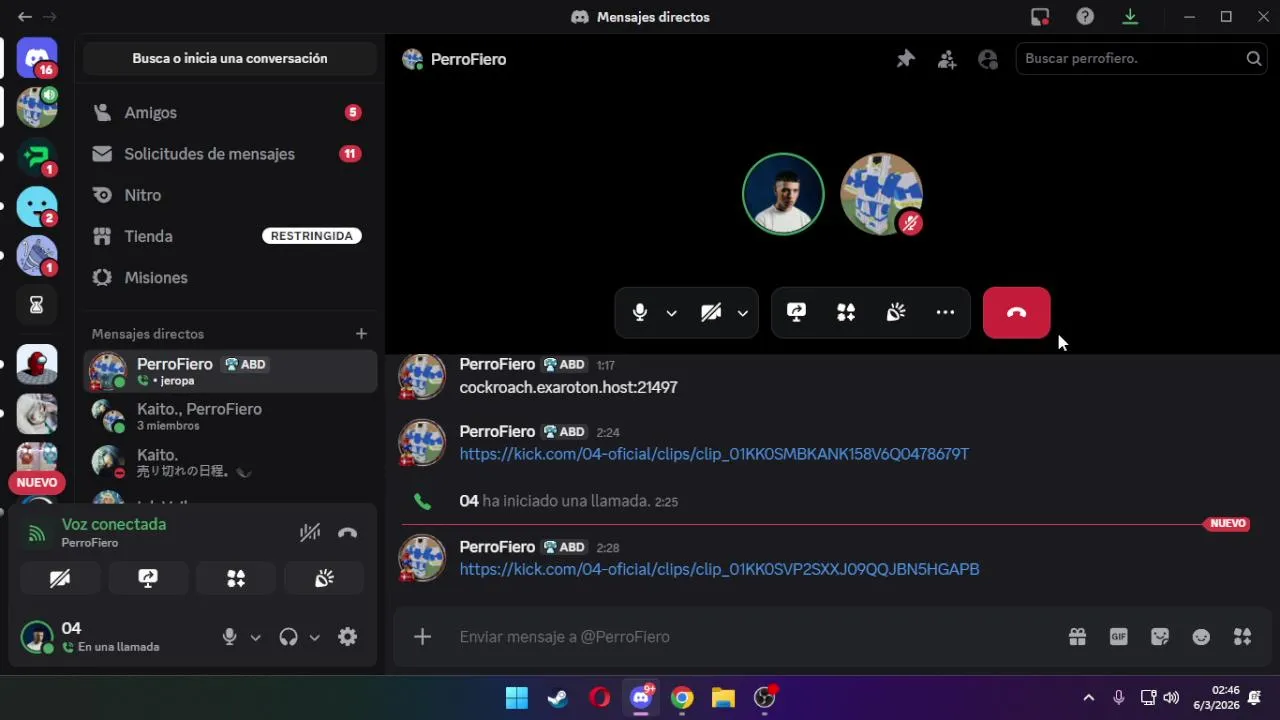Open soundboard from the voice panel

click(x=324, y=578)
